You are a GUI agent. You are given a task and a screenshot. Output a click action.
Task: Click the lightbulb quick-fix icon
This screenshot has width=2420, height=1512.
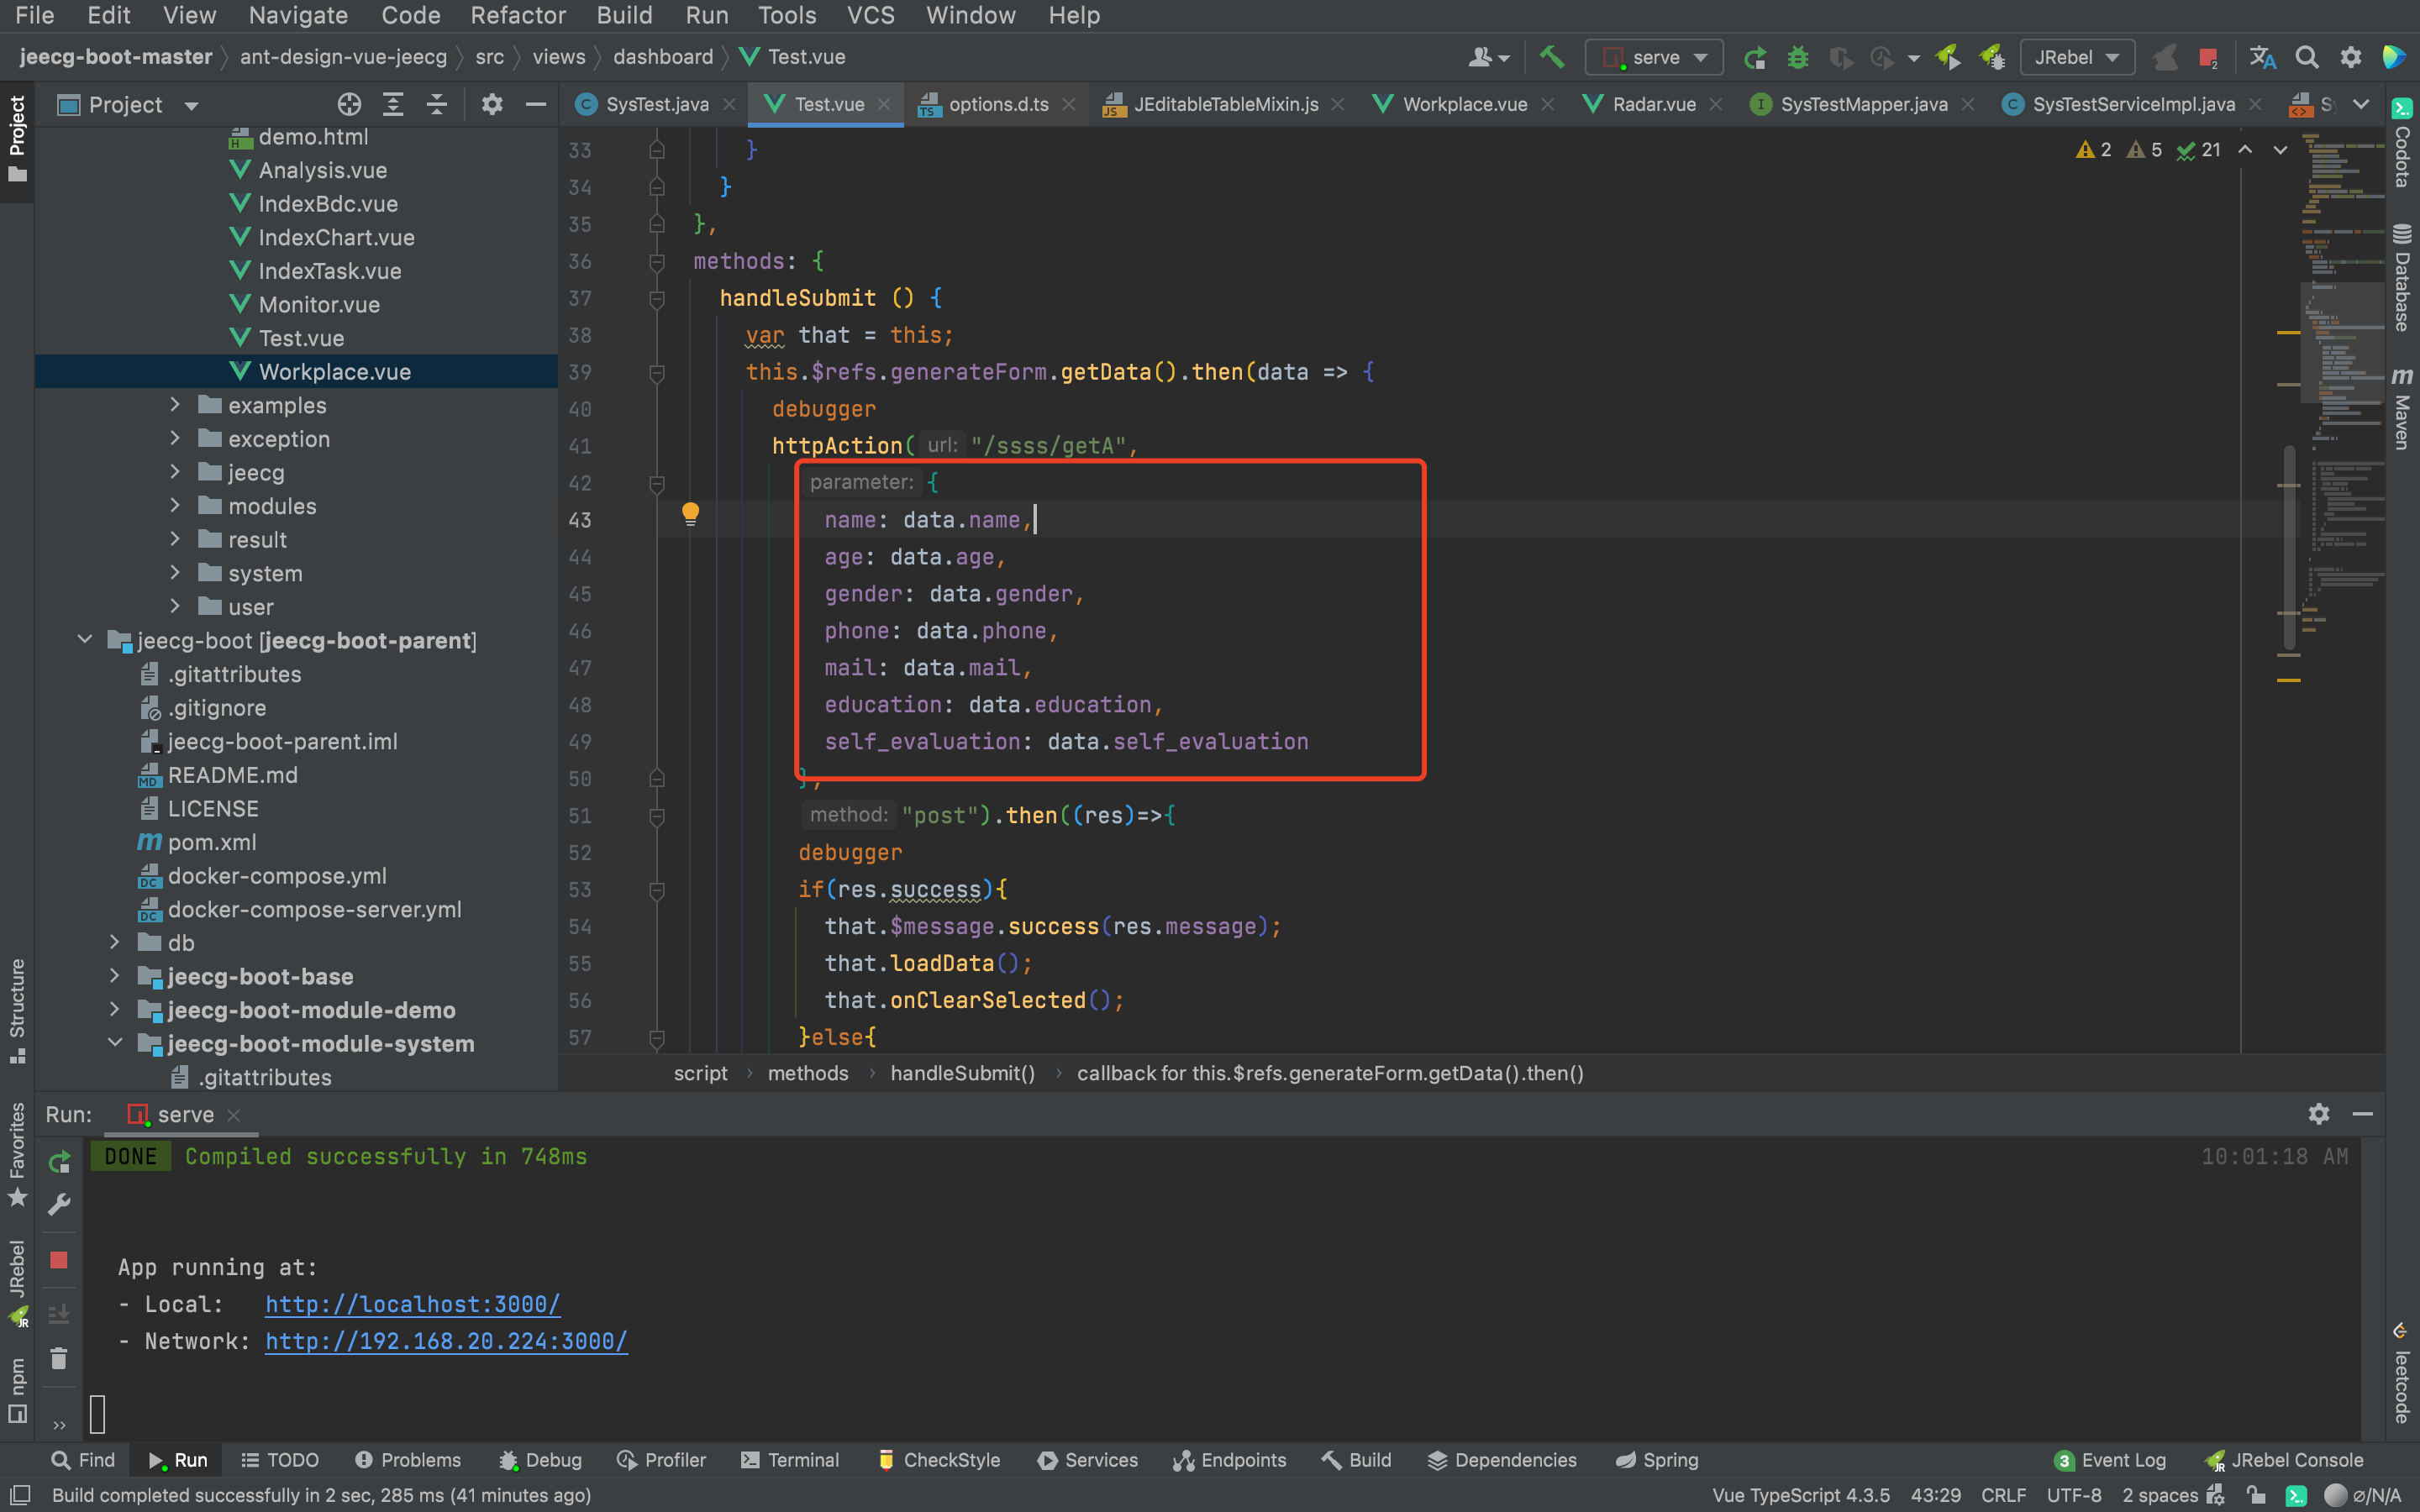[x=690, y=514]
